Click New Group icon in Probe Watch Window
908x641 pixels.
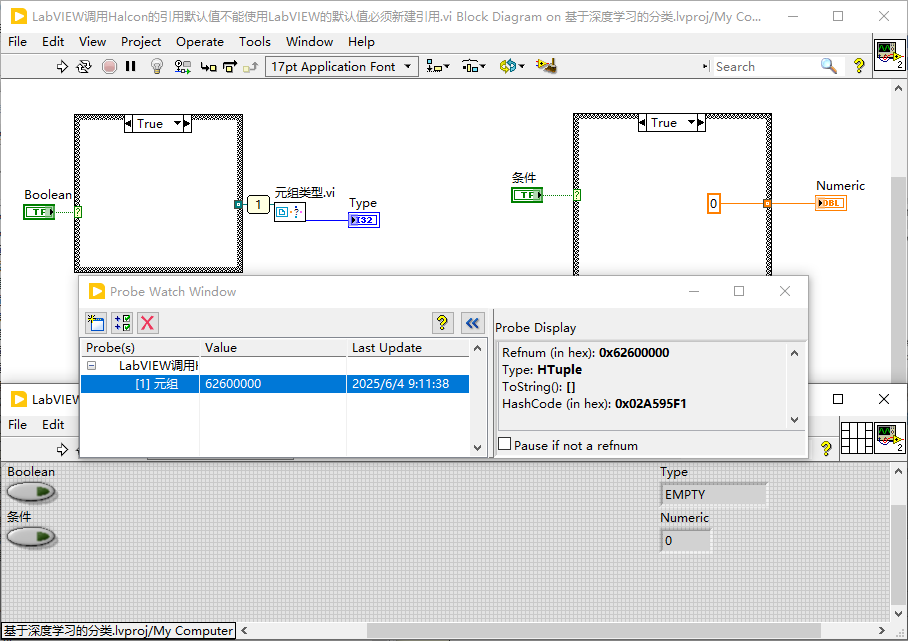96,323
